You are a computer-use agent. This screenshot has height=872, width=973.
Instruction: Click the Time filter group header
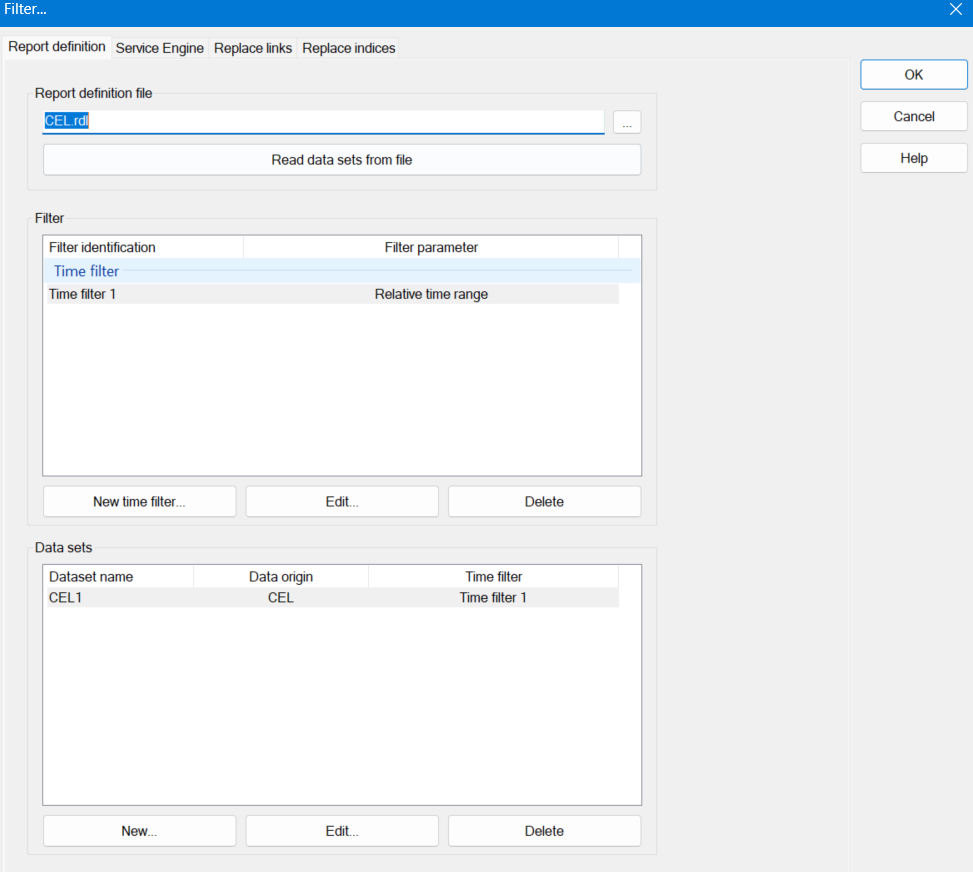341,271
